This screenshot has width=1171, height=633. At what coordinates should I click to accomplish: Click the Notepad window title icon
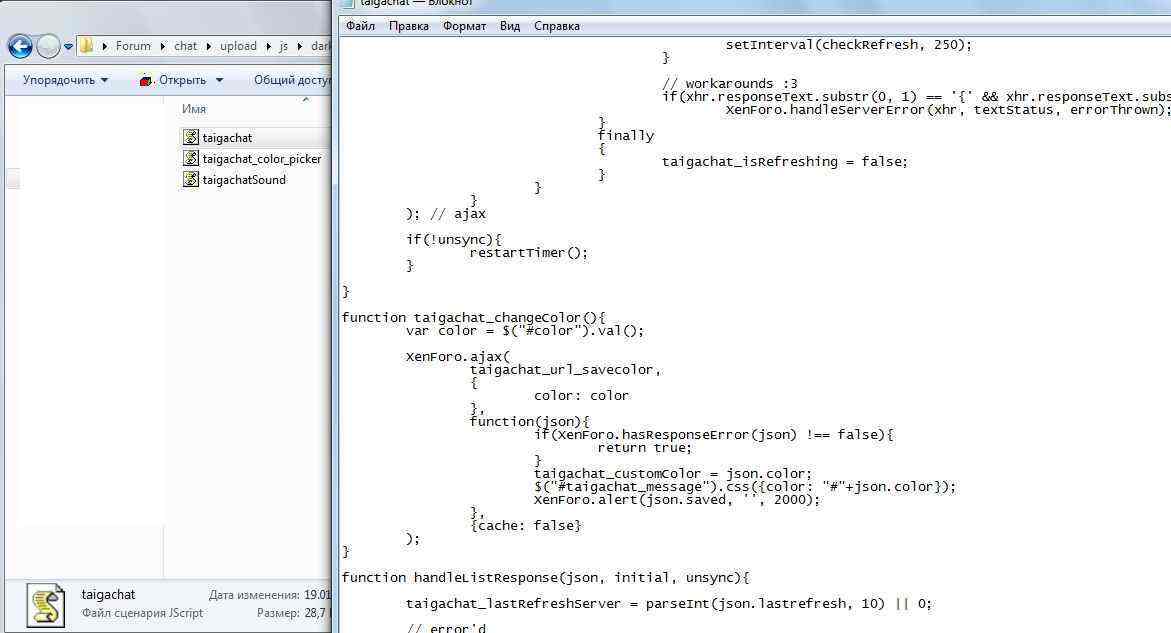point(348,4)
